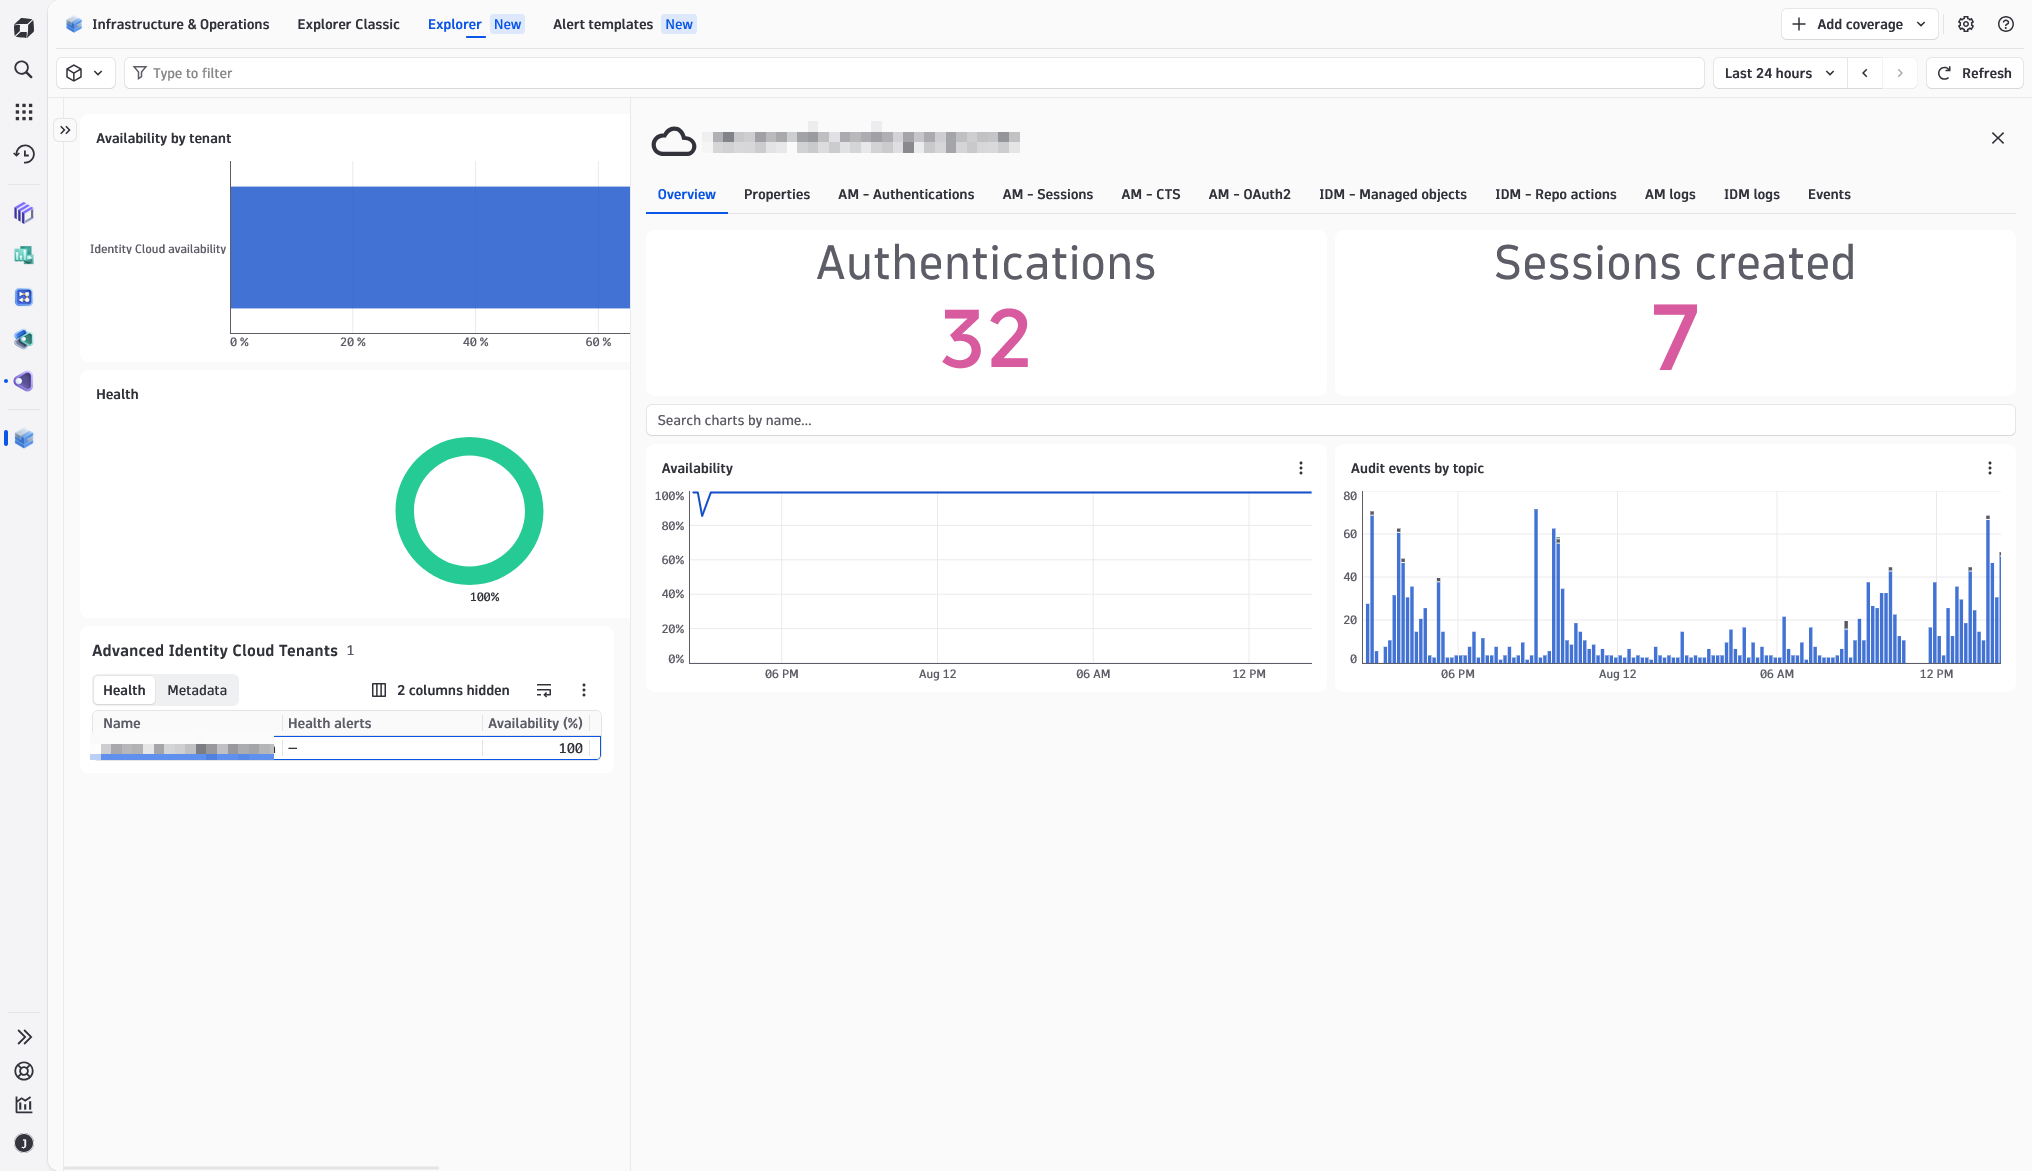Open the IDM - Repo actions tab
This screenshot has width=2032, height=1171.
coord(1556,194)
